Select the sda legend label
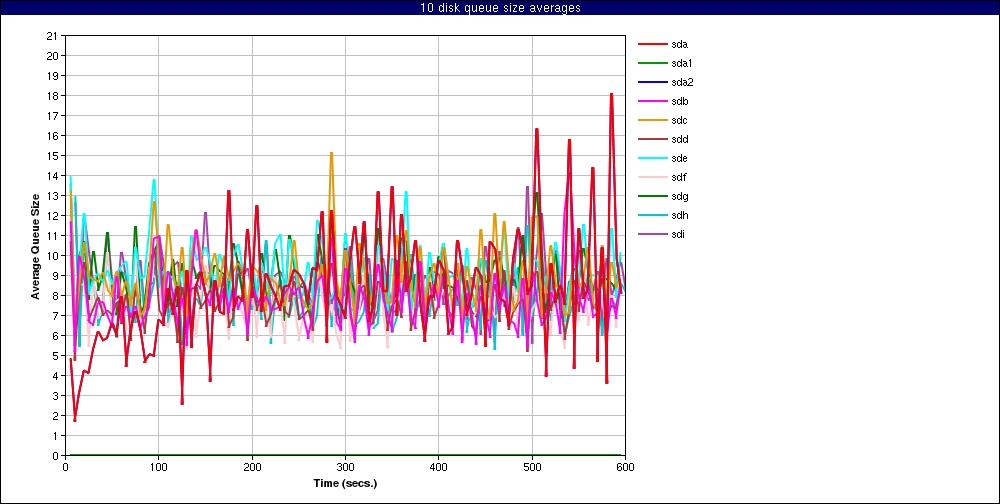 (x=679, y=45)
